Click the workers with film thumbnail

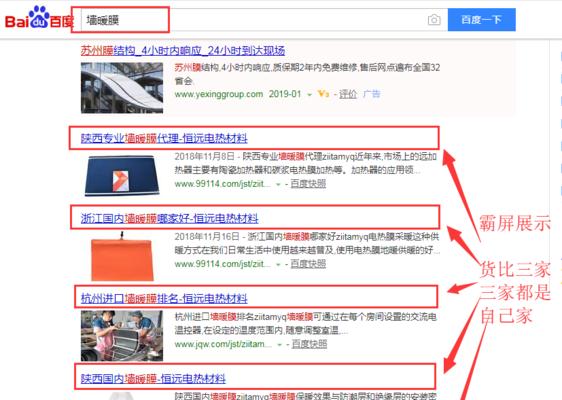coord(122,336)
